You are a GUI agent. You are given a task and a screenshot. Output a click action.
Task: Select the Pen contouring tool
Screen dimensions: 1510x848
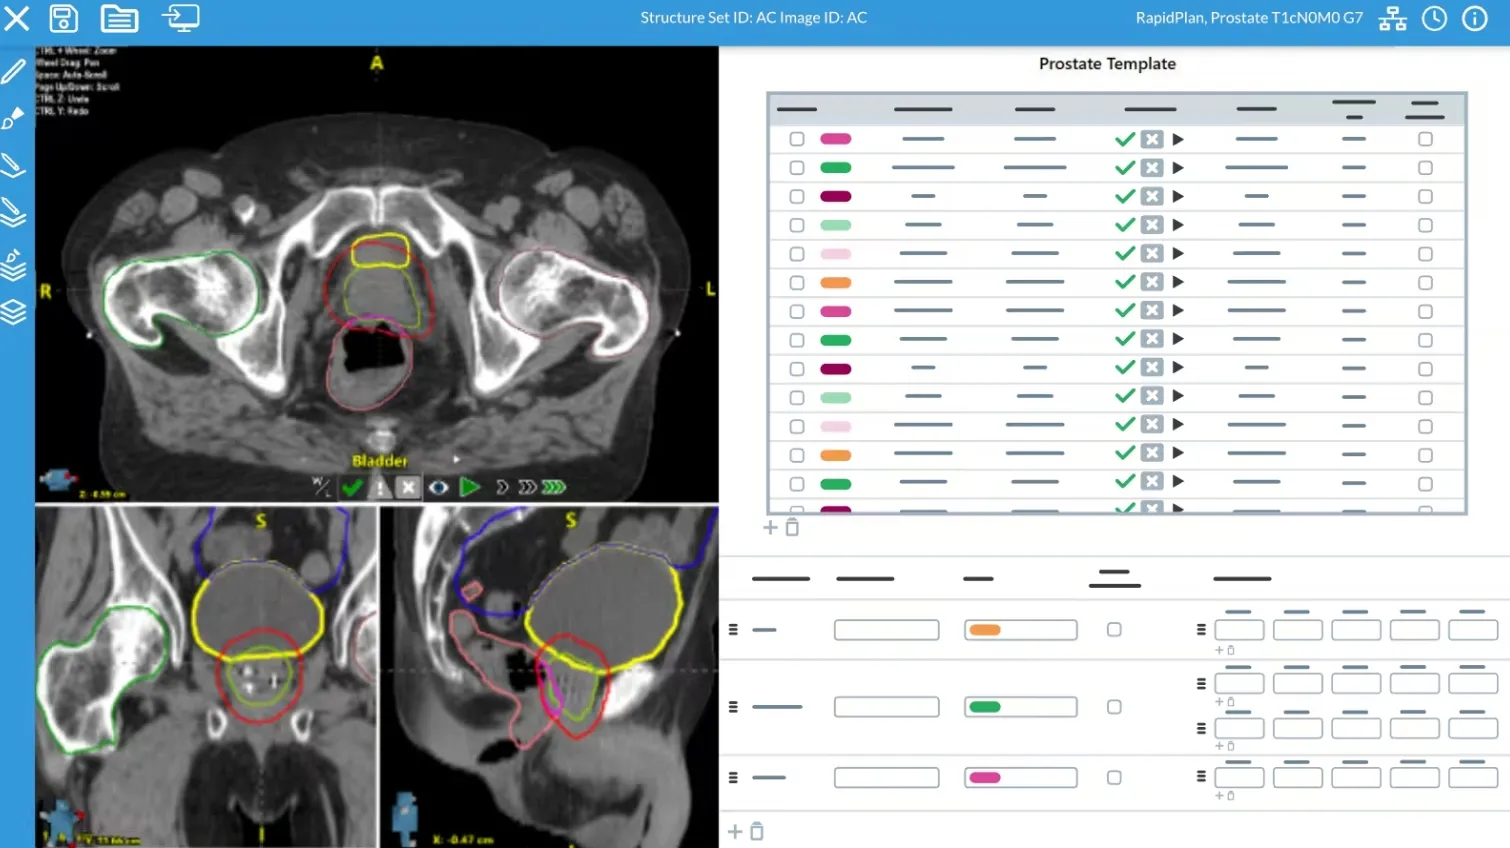coord(14,70)
